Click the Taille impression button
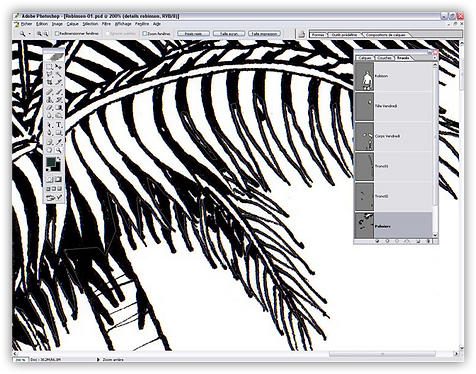The height and width of the screenshot is (374, 476). click(264, 34)
